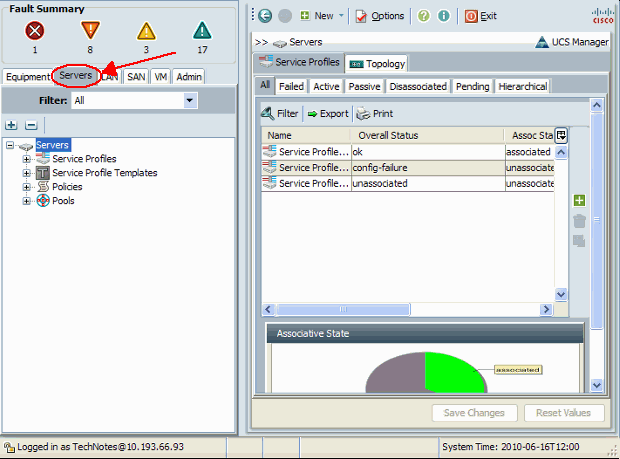
Task: Show the Hierarchical subtab
Action: [523, 86]
